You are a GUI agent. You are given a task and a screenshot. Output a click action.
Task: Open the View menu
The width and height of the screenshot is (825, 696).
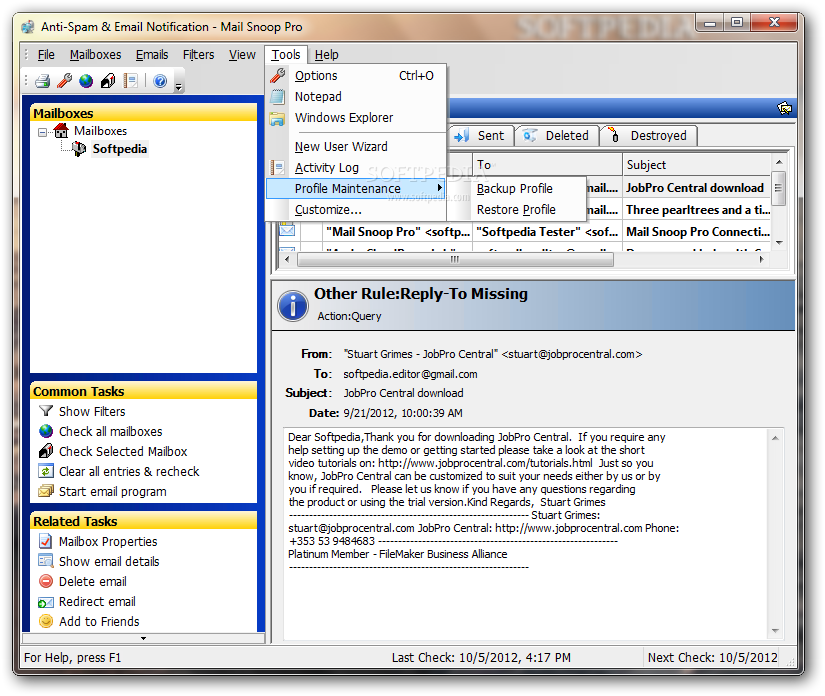242,55
